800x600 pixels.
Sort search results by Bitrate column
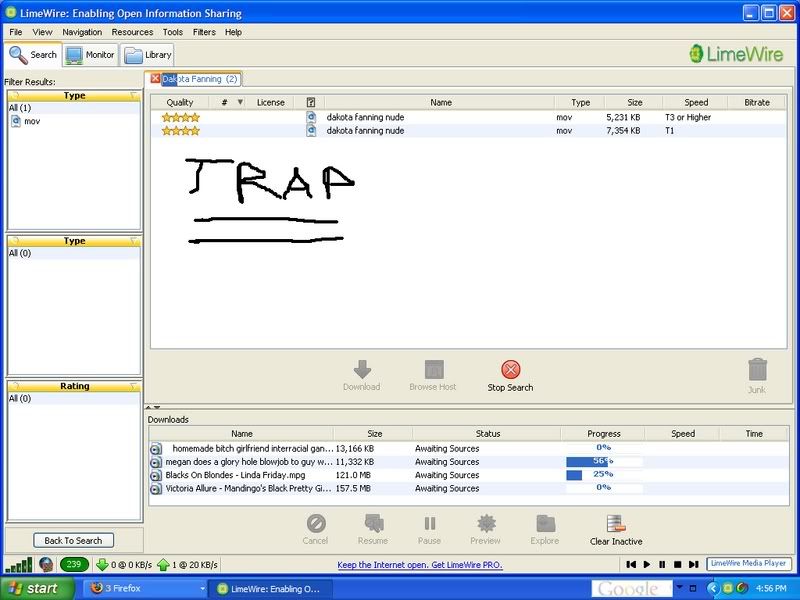pyautogui.click(x=757, y=103)
